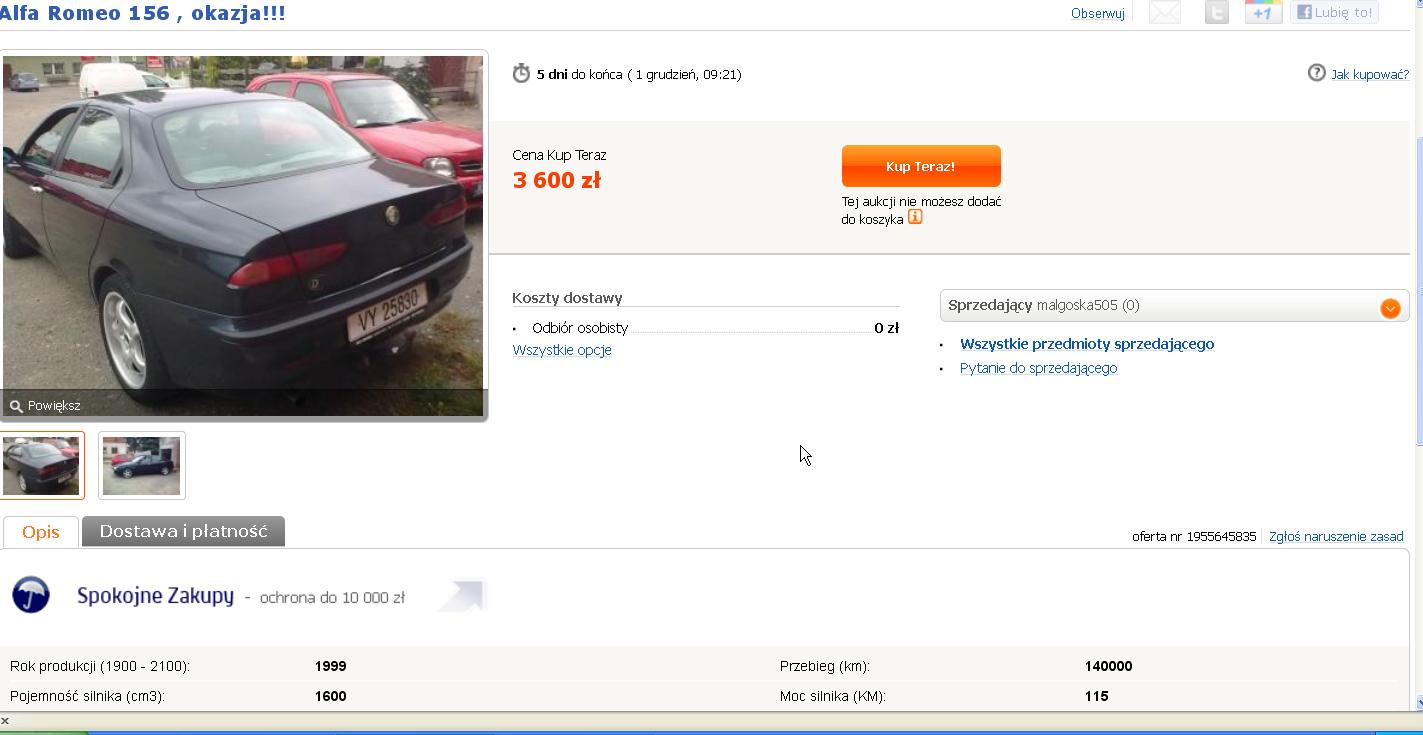Click the Kup Teraz! button

[x=921, y=166]
